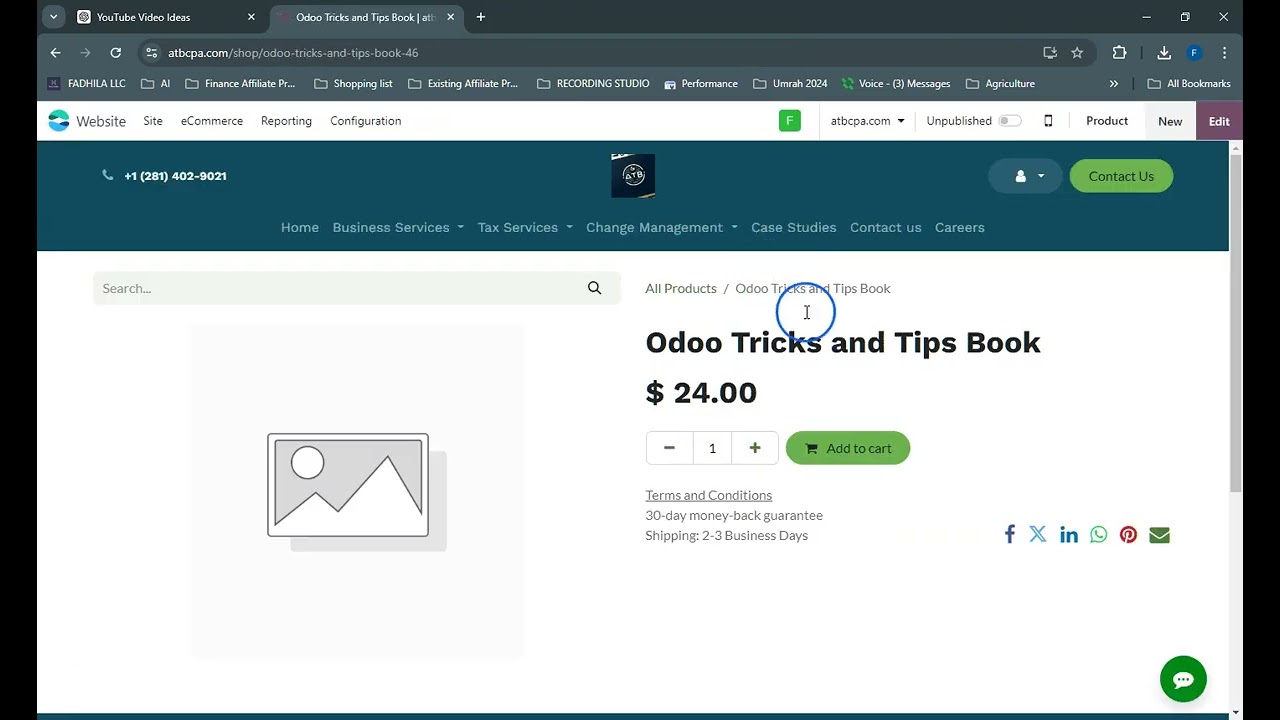1280x720 pixels.
Task: Reload the browser page
Action: click(116, 53)
